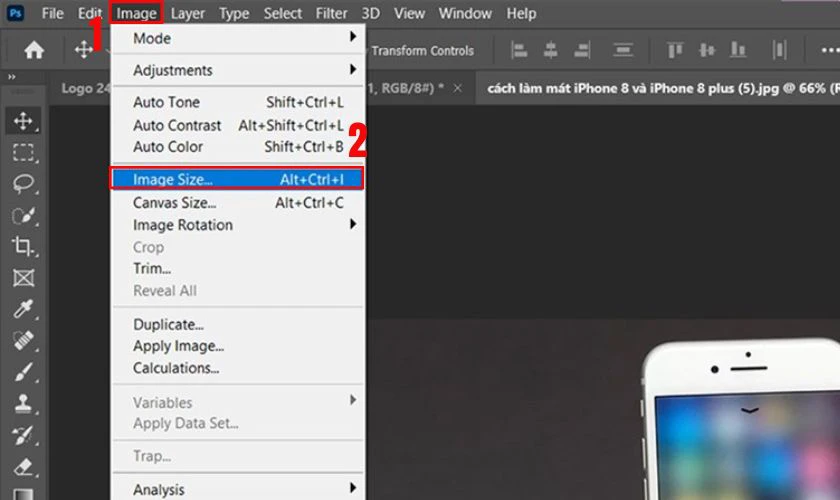Image resolution: width=840 pixels, height=500 pixels.
Task: Select the Eyedropper tool
Action: [x=23, y=309]
